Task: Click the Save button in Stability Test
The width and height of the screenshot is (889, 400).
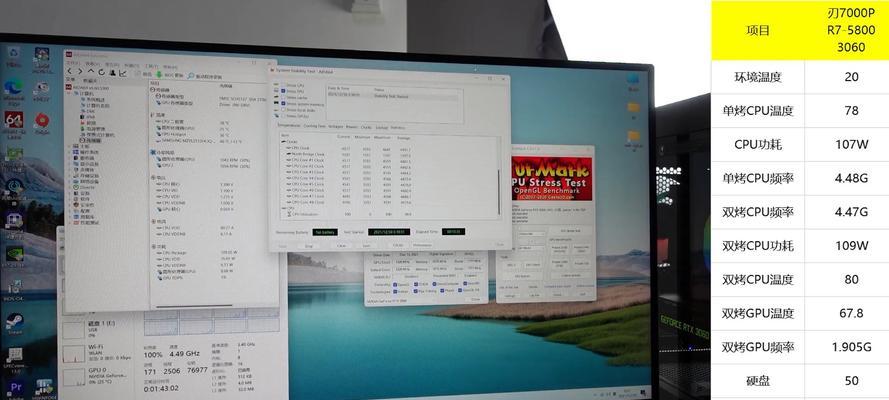Action: click(367, 246)
